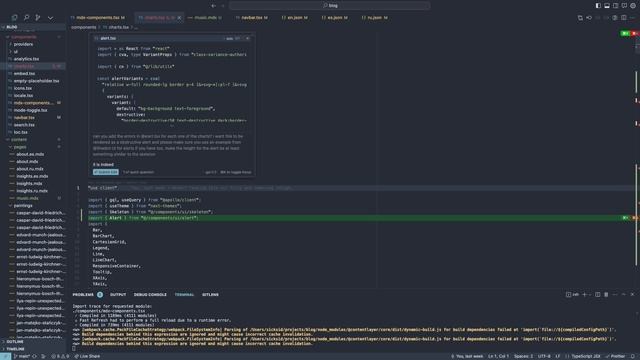Split the terminal pane icon

(x=598, y=295)
